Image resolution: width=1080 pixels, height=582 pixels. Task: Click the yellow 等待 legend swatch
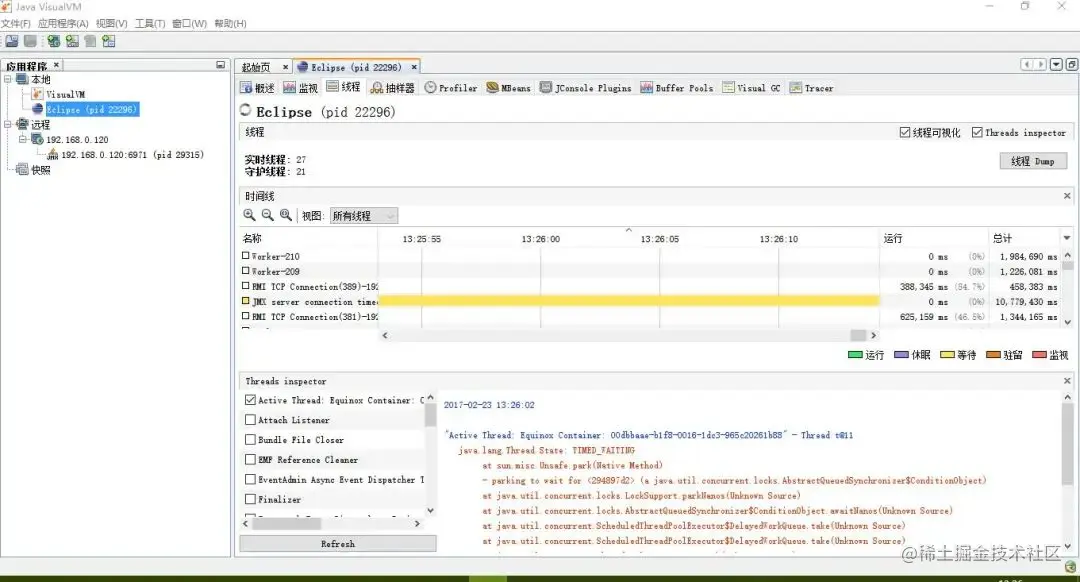coord(947,355)
